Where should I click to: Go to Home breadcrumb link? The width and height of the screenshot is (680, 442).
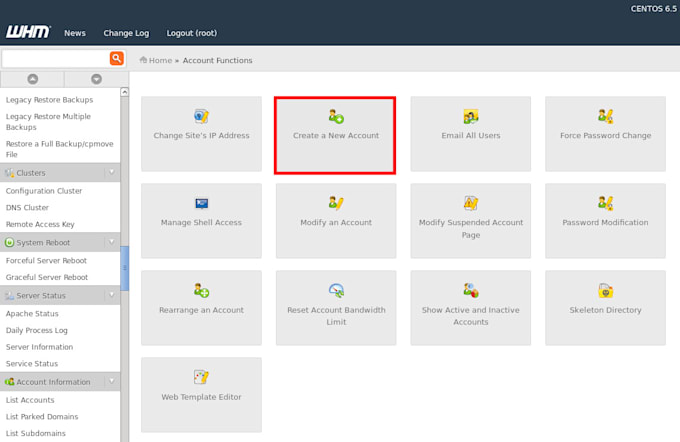pyautogui.click(x=160, y=60)
